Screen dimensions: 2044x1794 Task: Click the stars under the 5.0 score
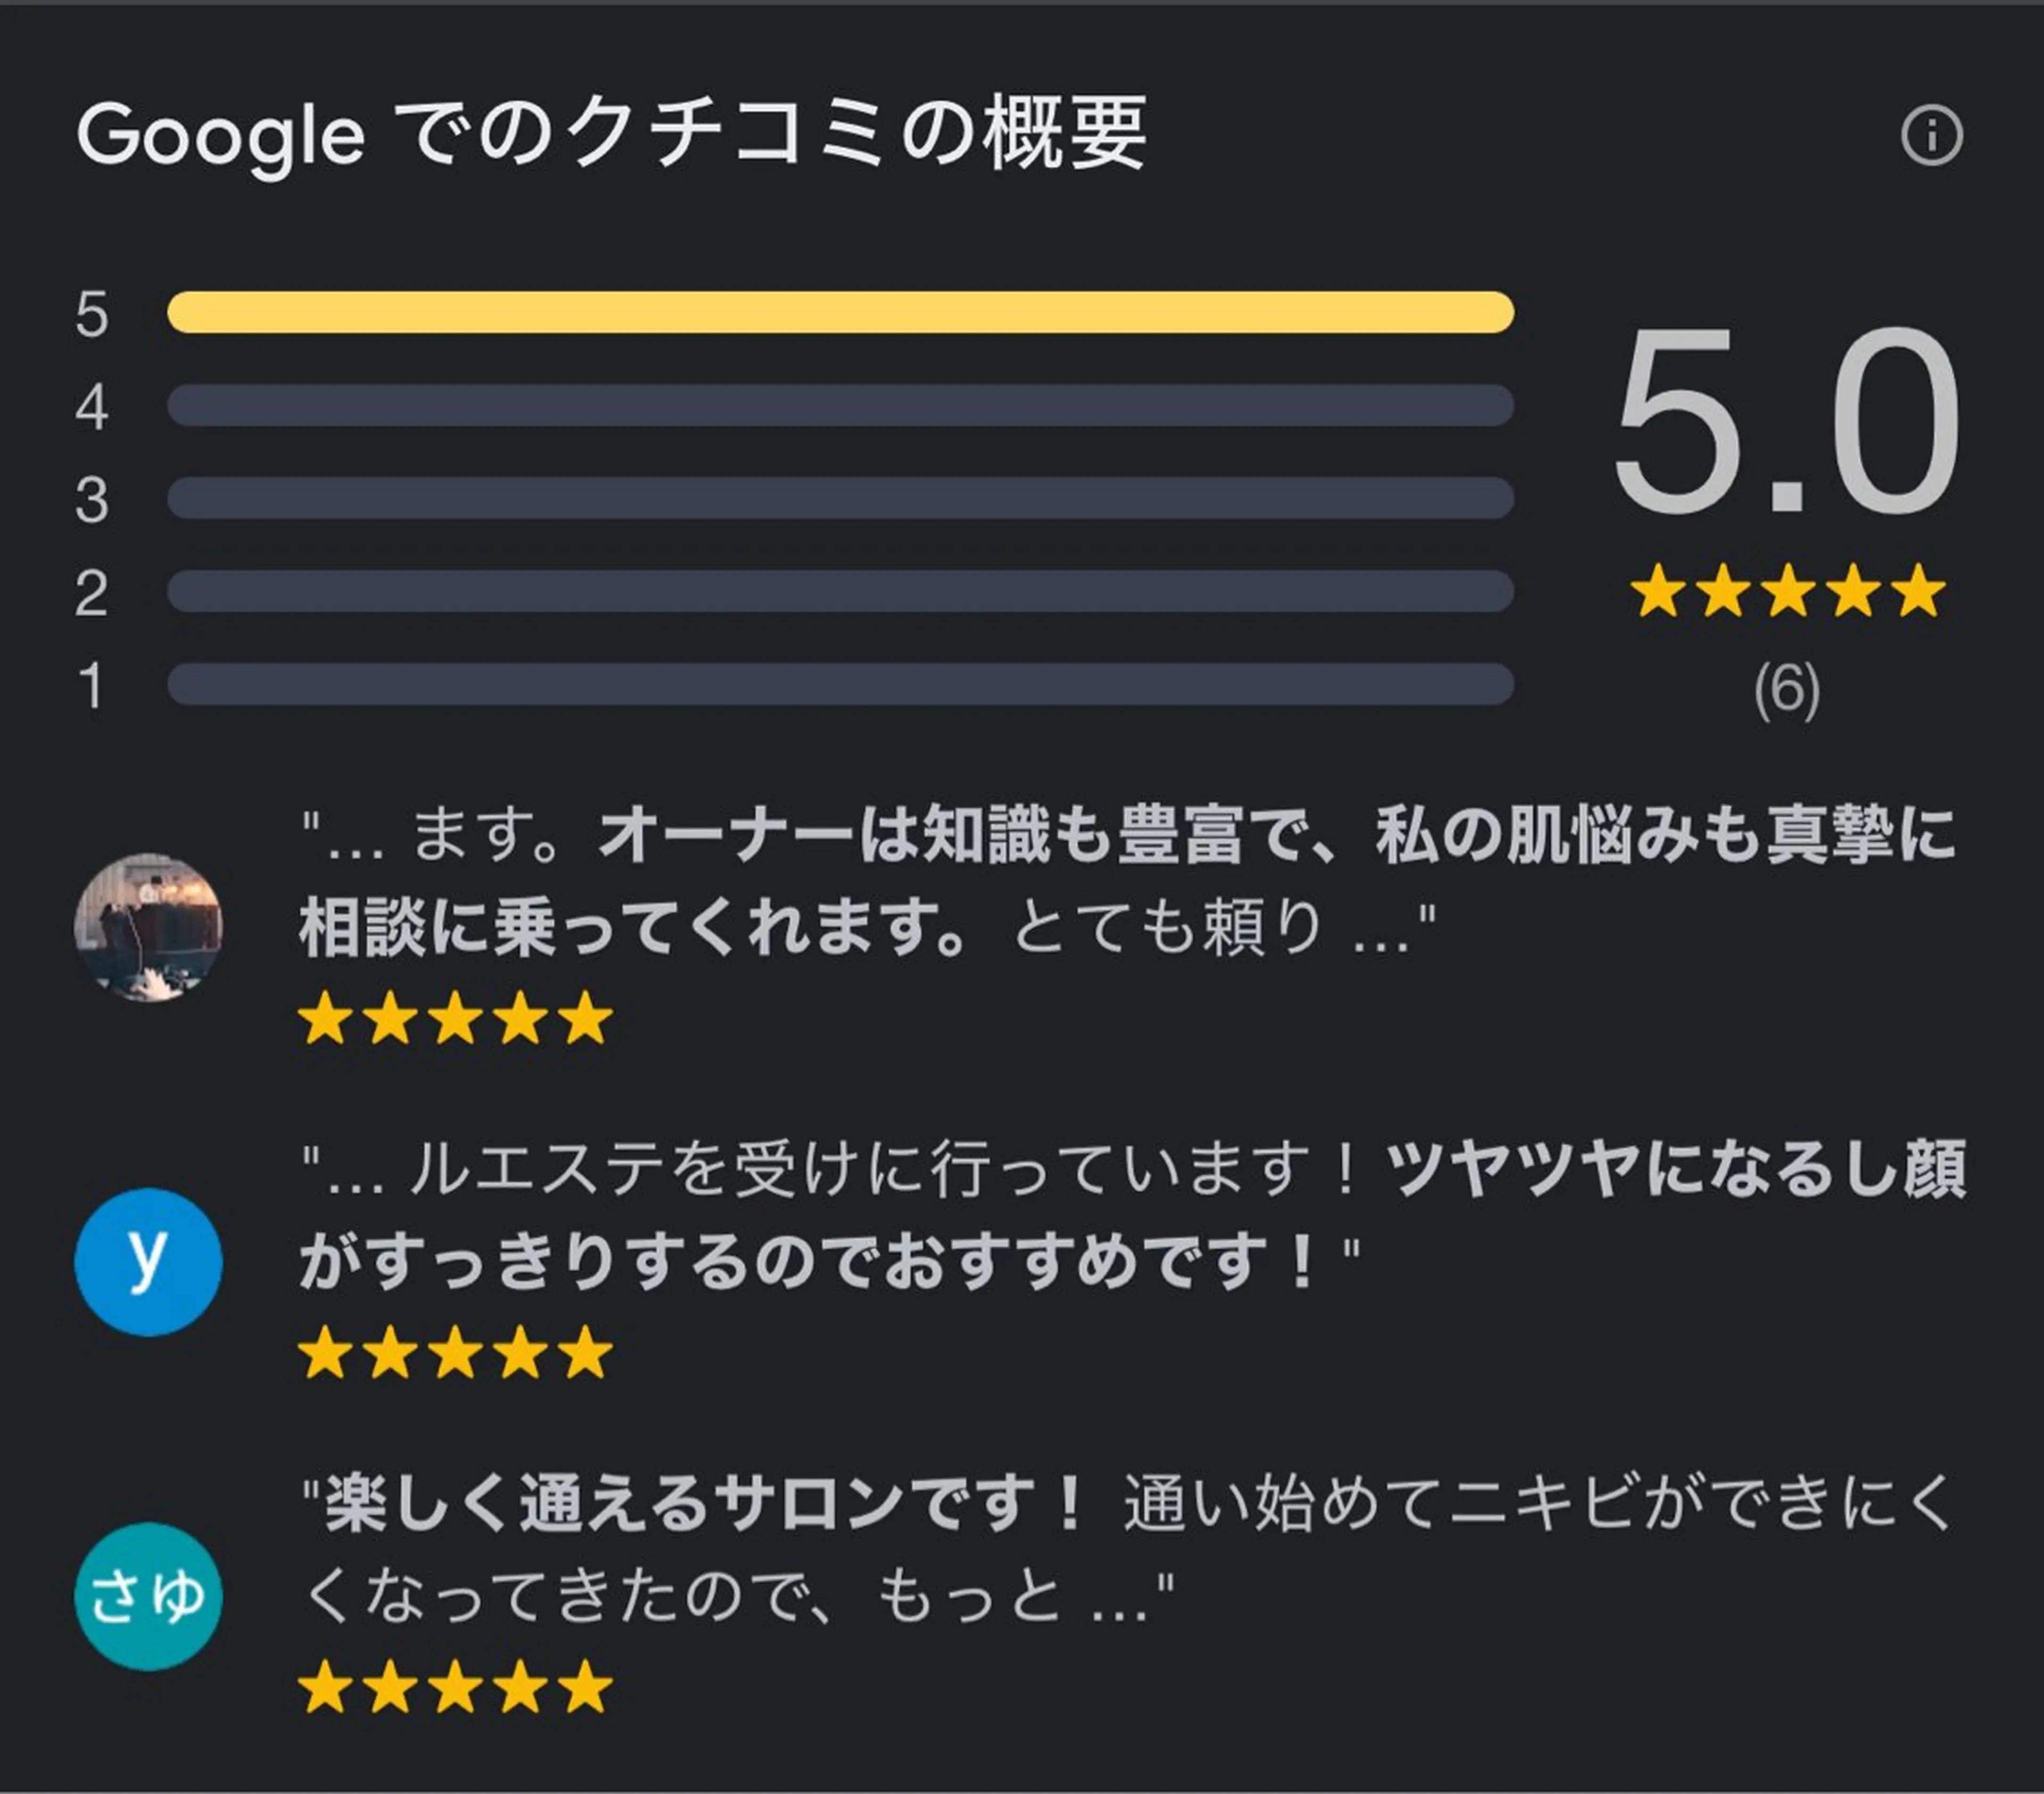[1787, 591]
